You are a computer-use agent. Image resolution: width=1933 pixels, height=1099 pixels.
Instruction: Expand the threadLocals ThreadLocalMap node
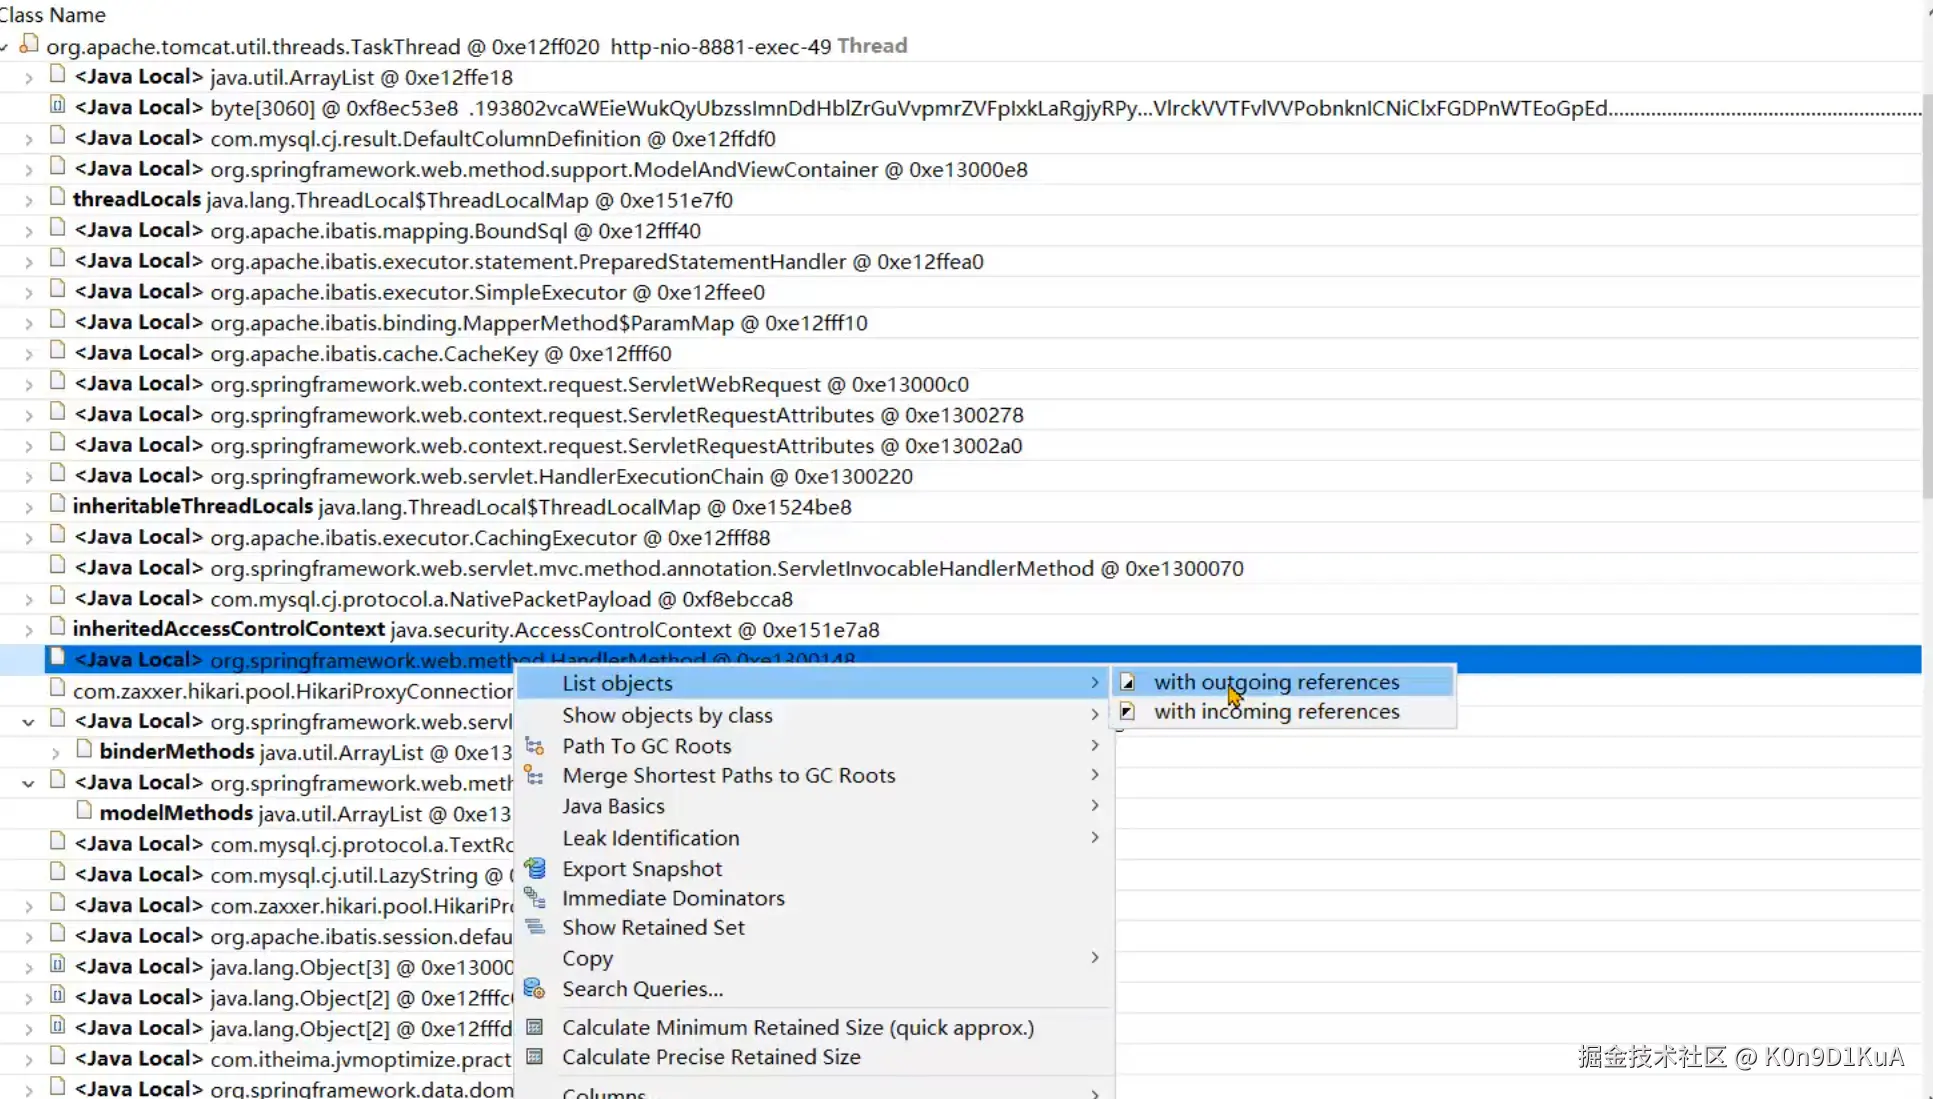tap(29, 201)
